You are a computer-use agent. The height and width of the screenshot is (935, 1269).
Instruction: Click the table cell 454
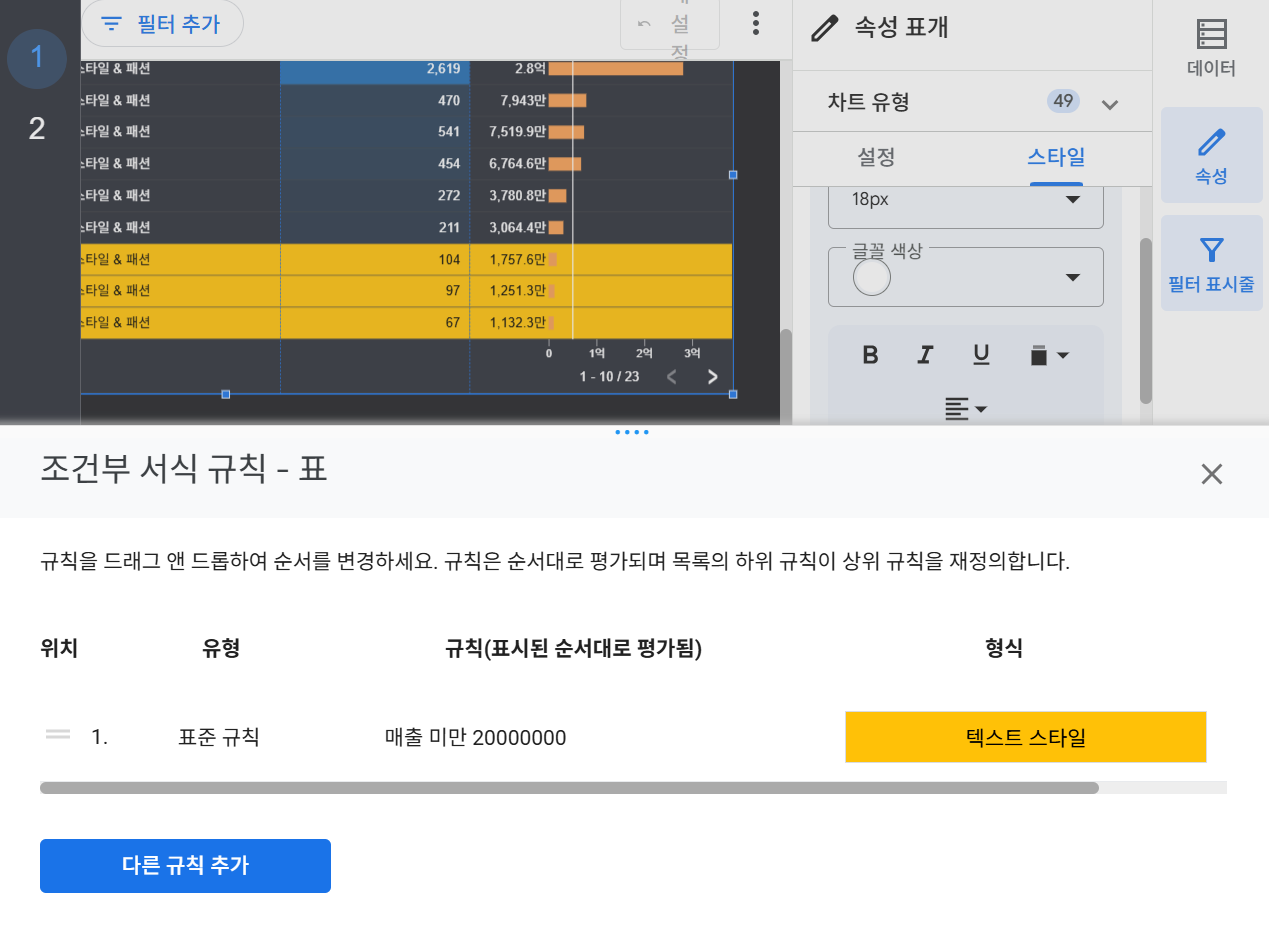449,164
